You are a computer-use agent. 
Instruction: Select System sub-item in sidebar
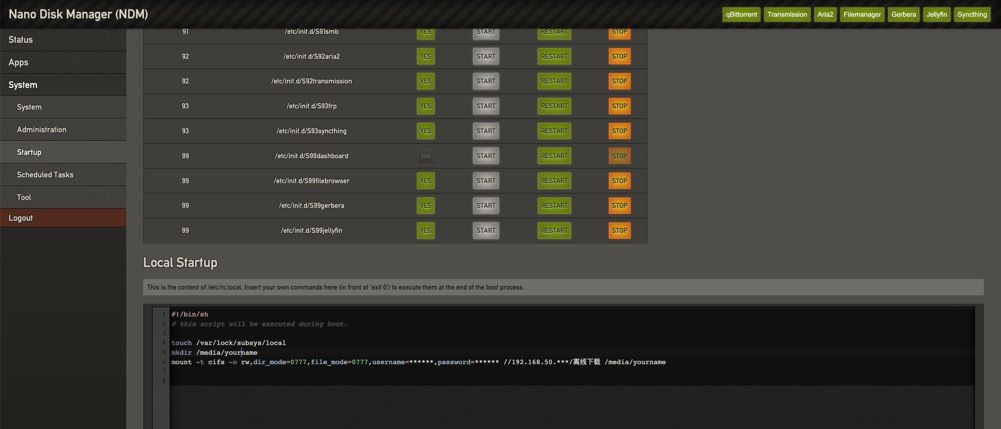point(63,107)
